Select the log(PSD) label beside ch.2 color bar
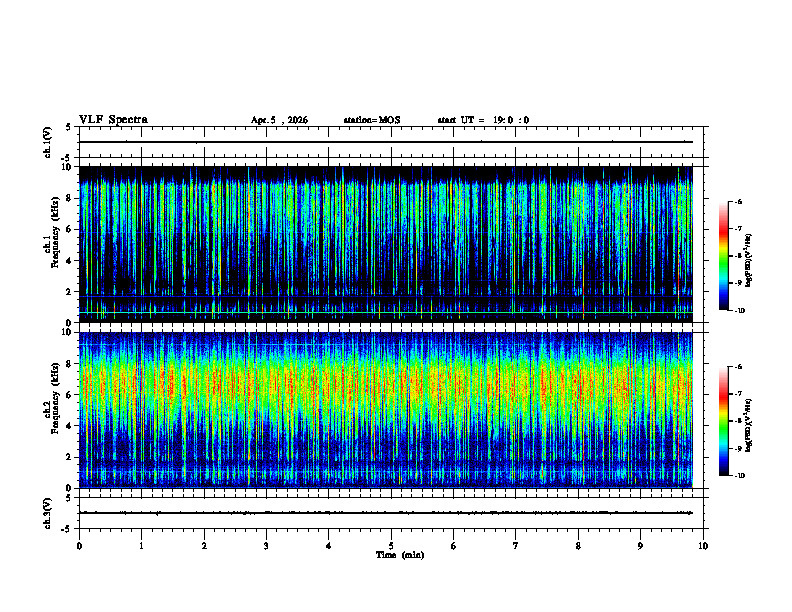Image resolution: width=792 pixels, height=612 pixels. click(749, 426)
